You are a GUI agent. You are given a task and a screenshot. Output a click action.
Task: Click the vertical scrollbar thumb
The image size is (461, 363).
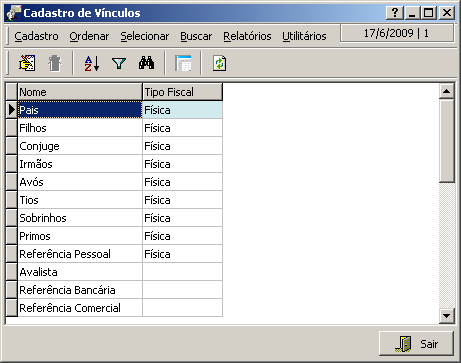point(447,140)
